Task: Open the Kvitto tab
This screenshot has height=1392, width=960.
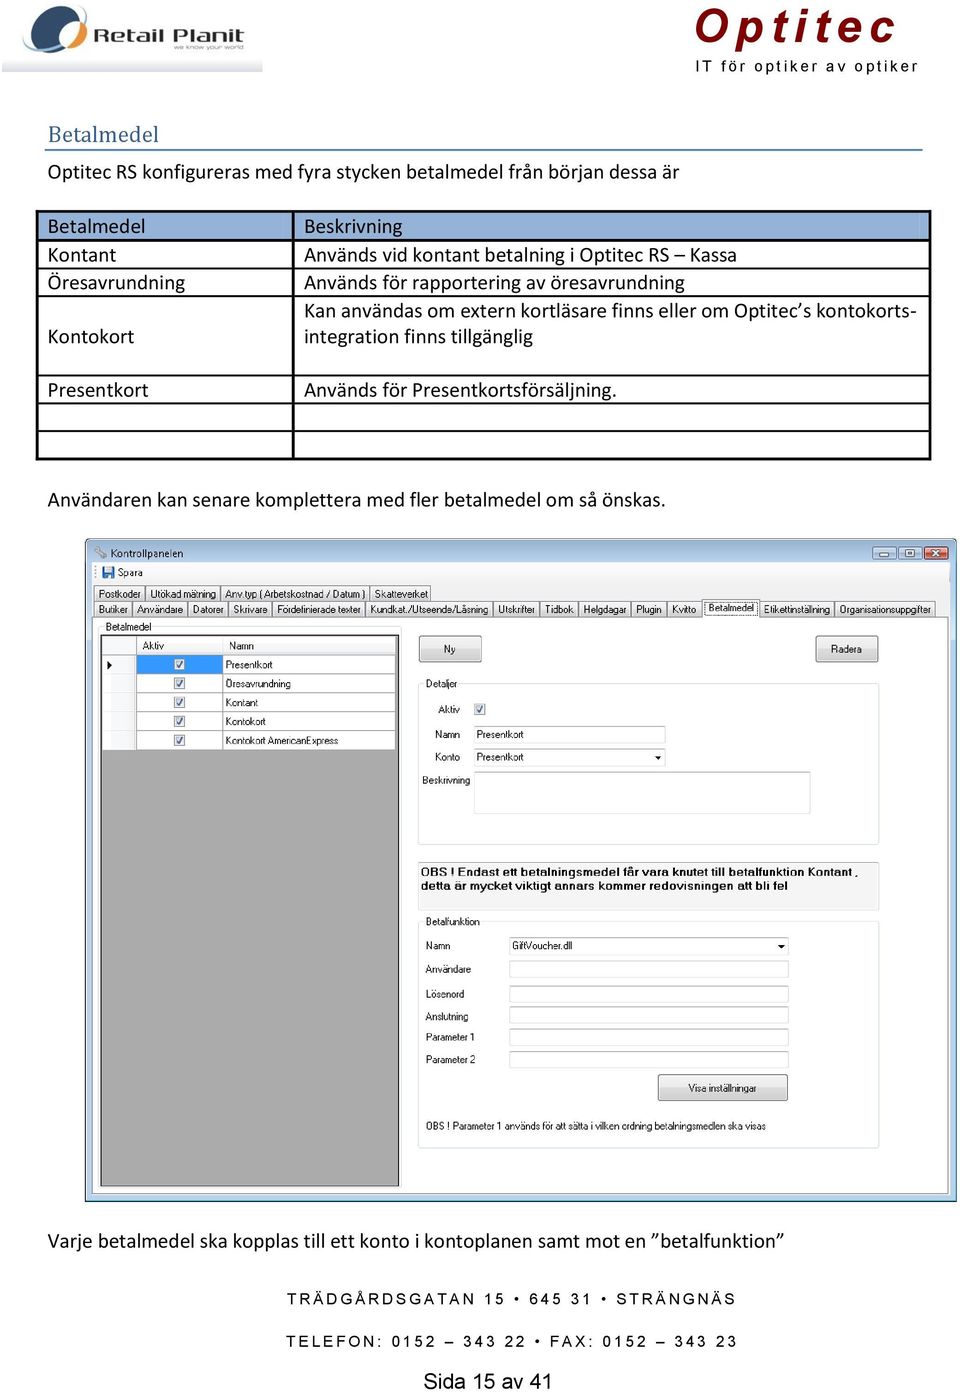Action: 684,609
